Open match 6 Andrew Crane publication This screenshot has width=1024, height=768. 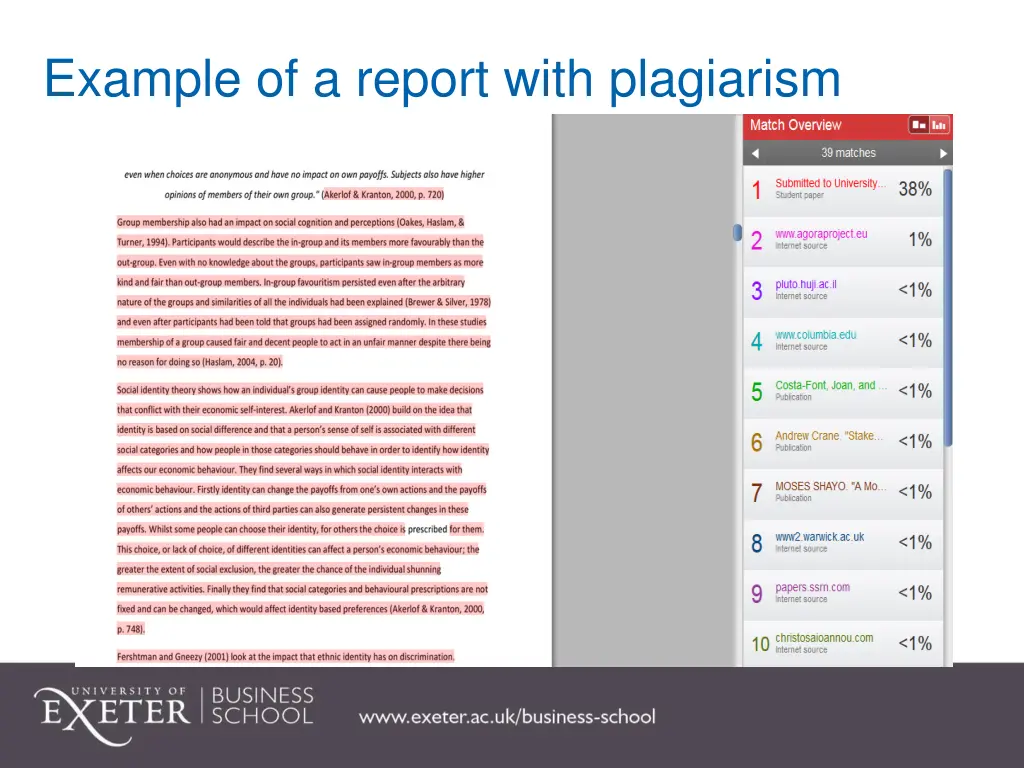click(x=843, y=442)
